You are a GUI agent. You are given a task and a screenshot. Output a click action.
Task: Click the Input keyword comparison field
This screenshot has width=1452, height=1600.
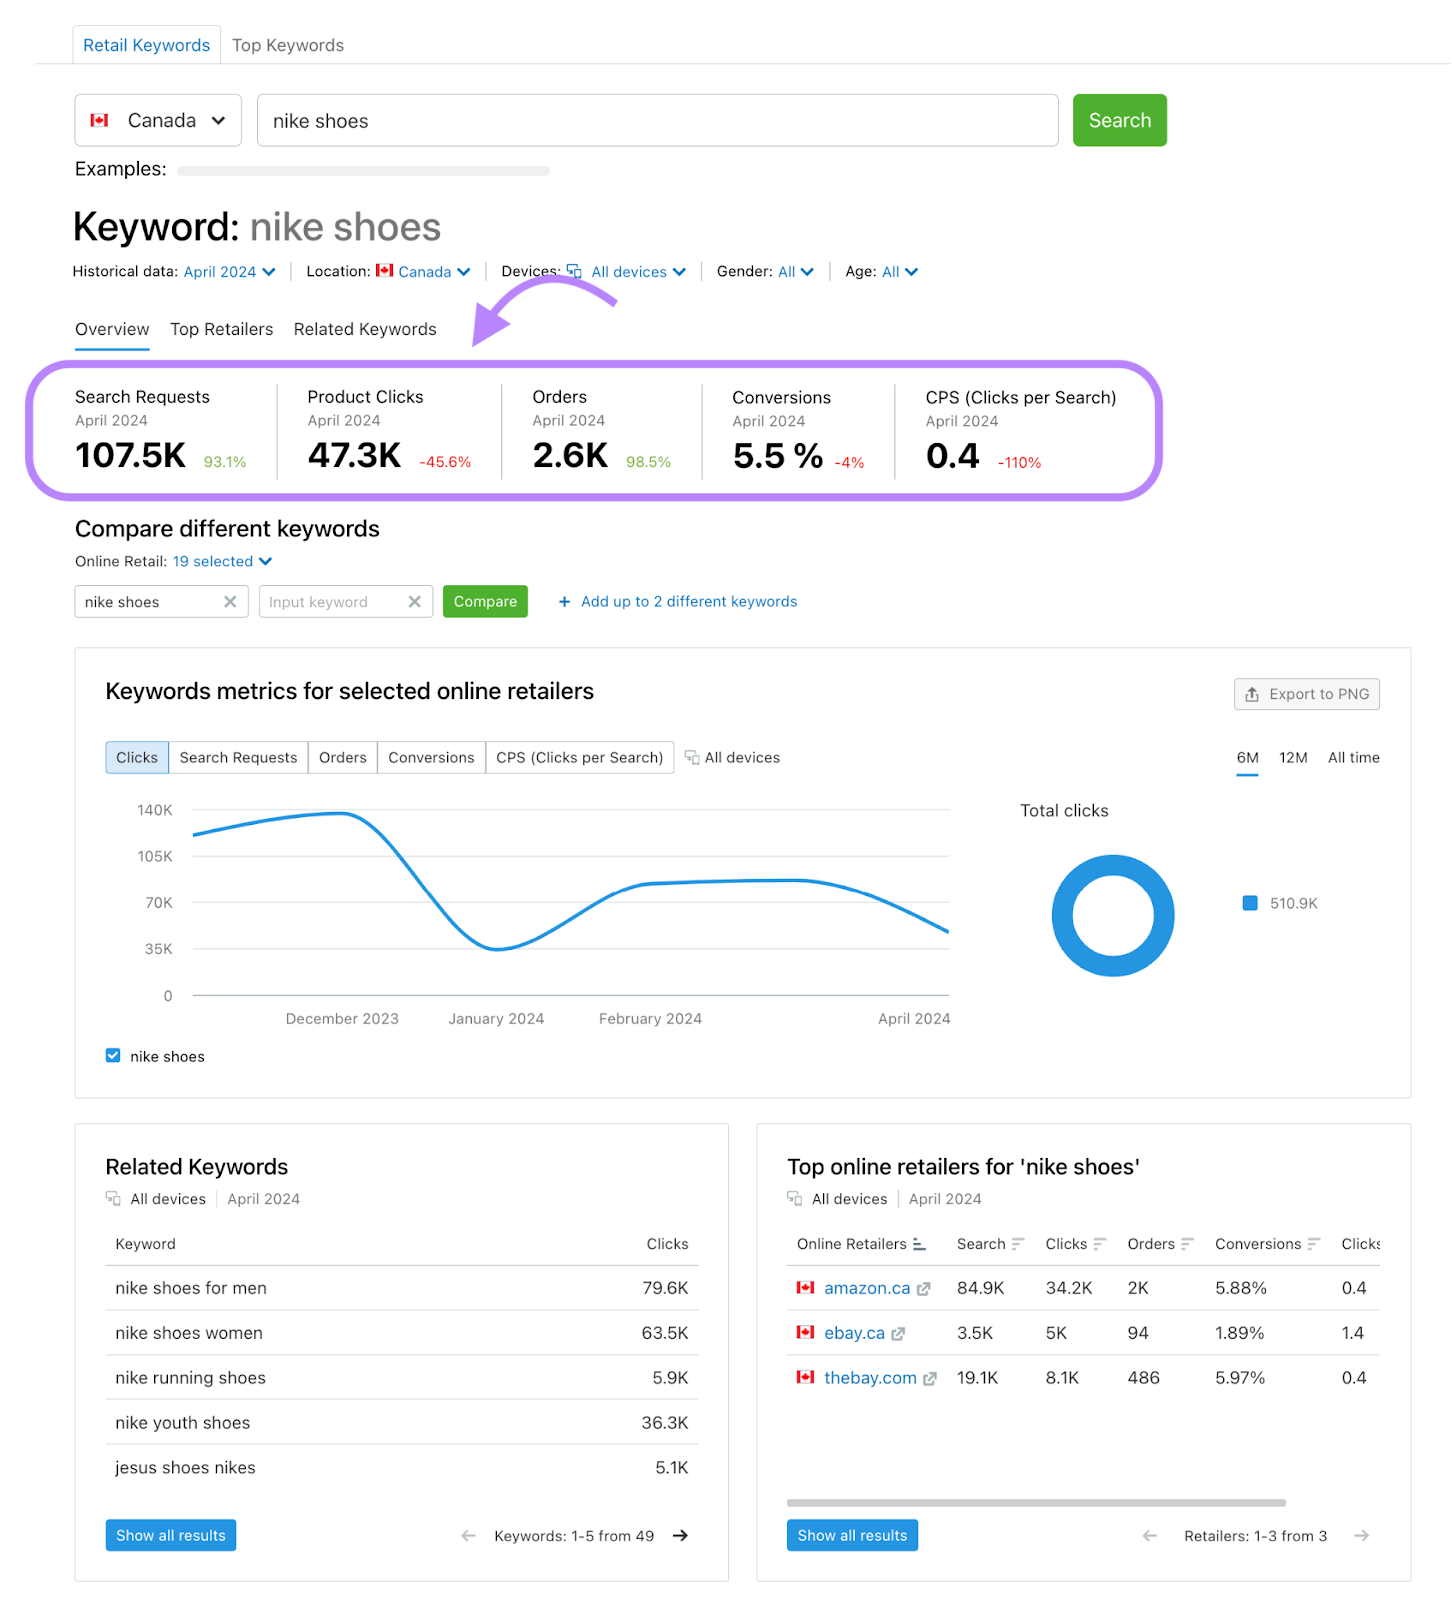click(335, 602)
